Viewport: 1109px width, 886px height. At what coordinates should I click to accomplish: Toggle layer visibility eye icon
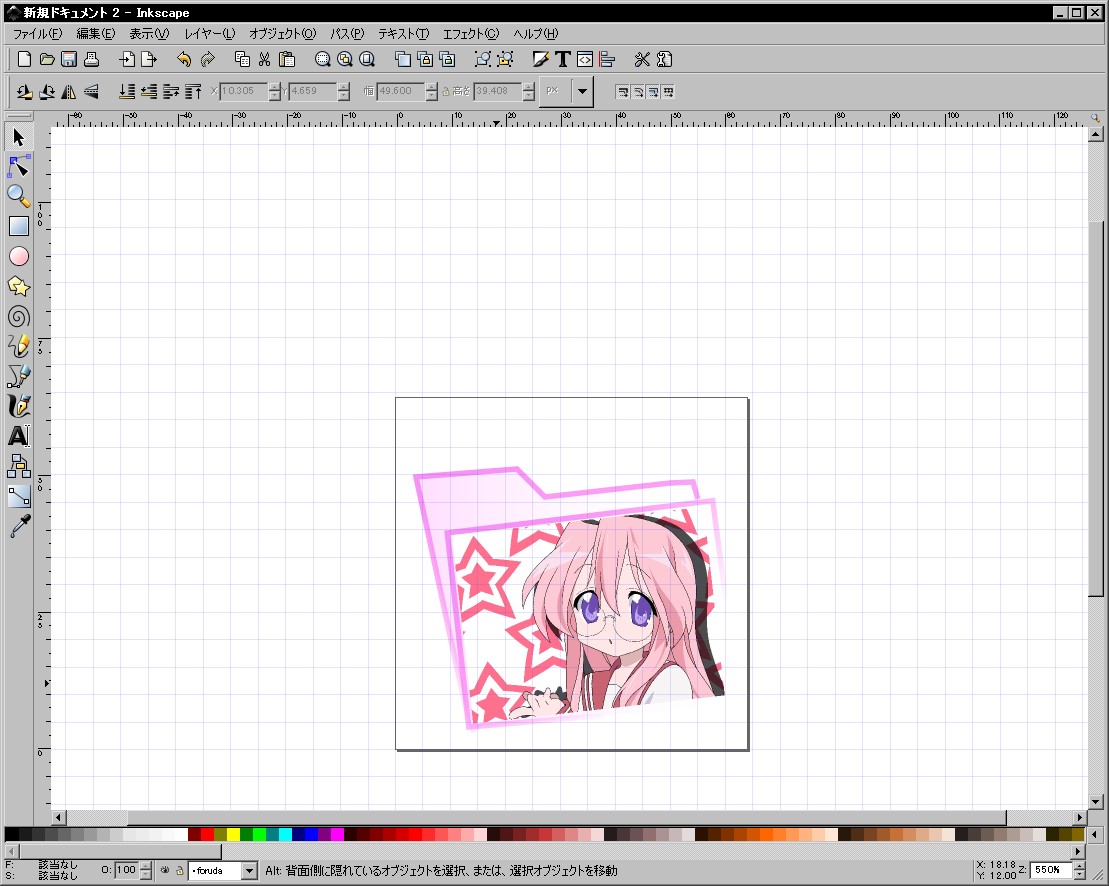(x=165, y=870)
